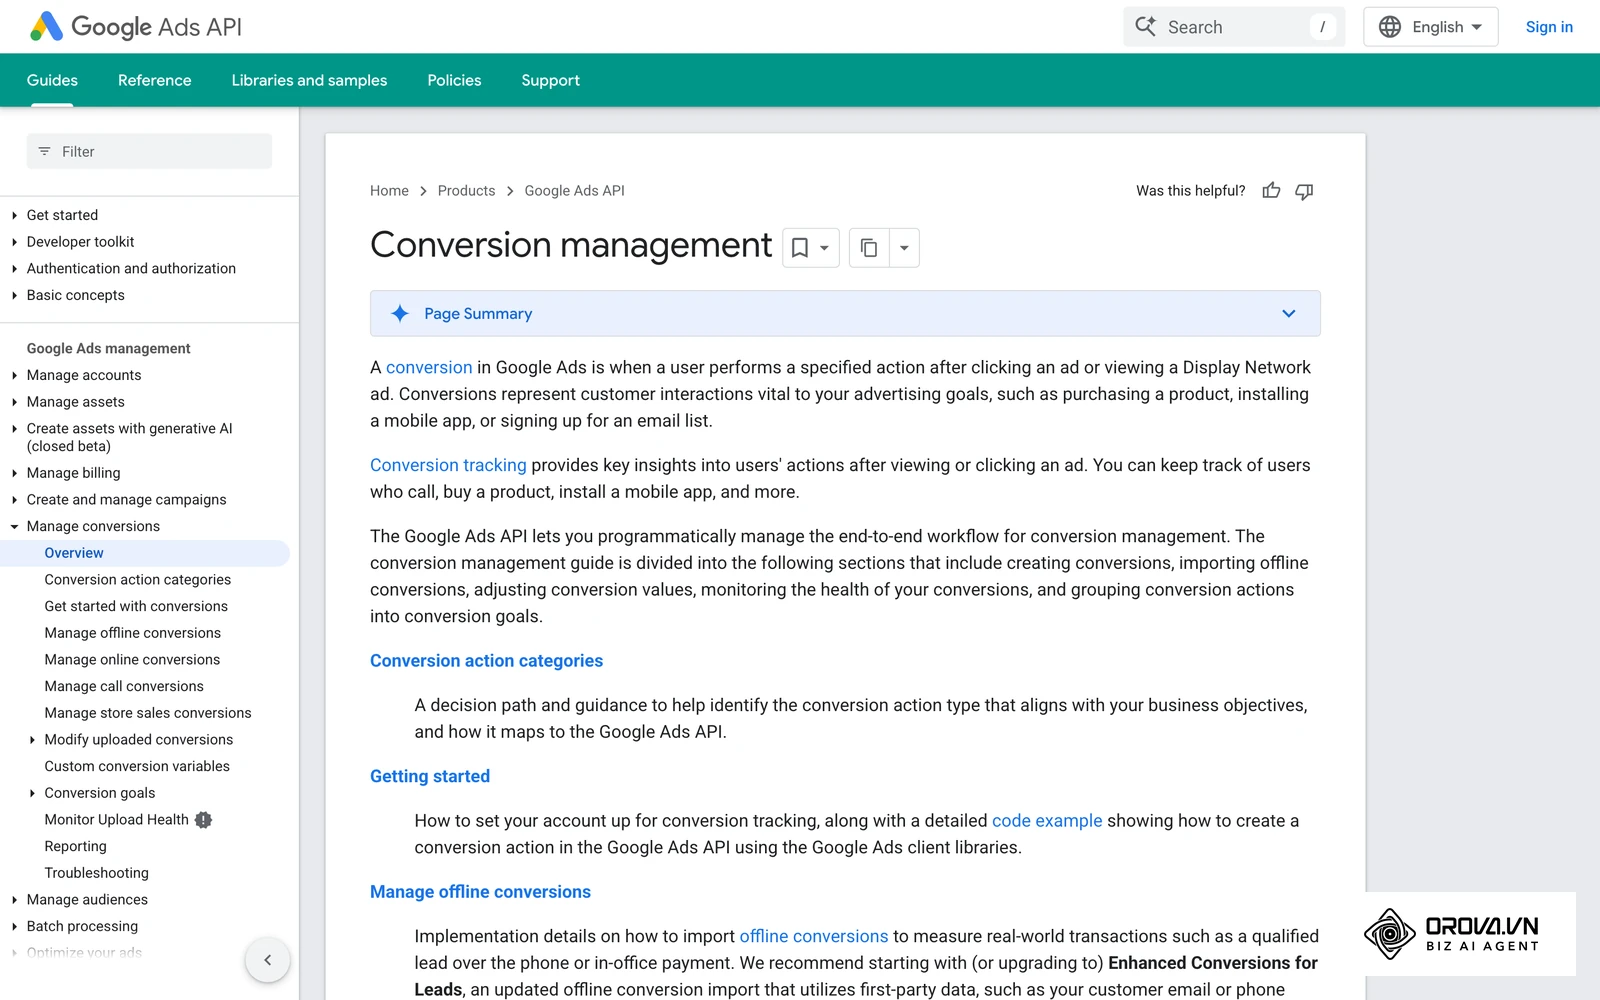The height and width of the screenshot is (1000, 1600).
Task: Expand the Page Summary chevron
Action: click(x=1289, y=314)
